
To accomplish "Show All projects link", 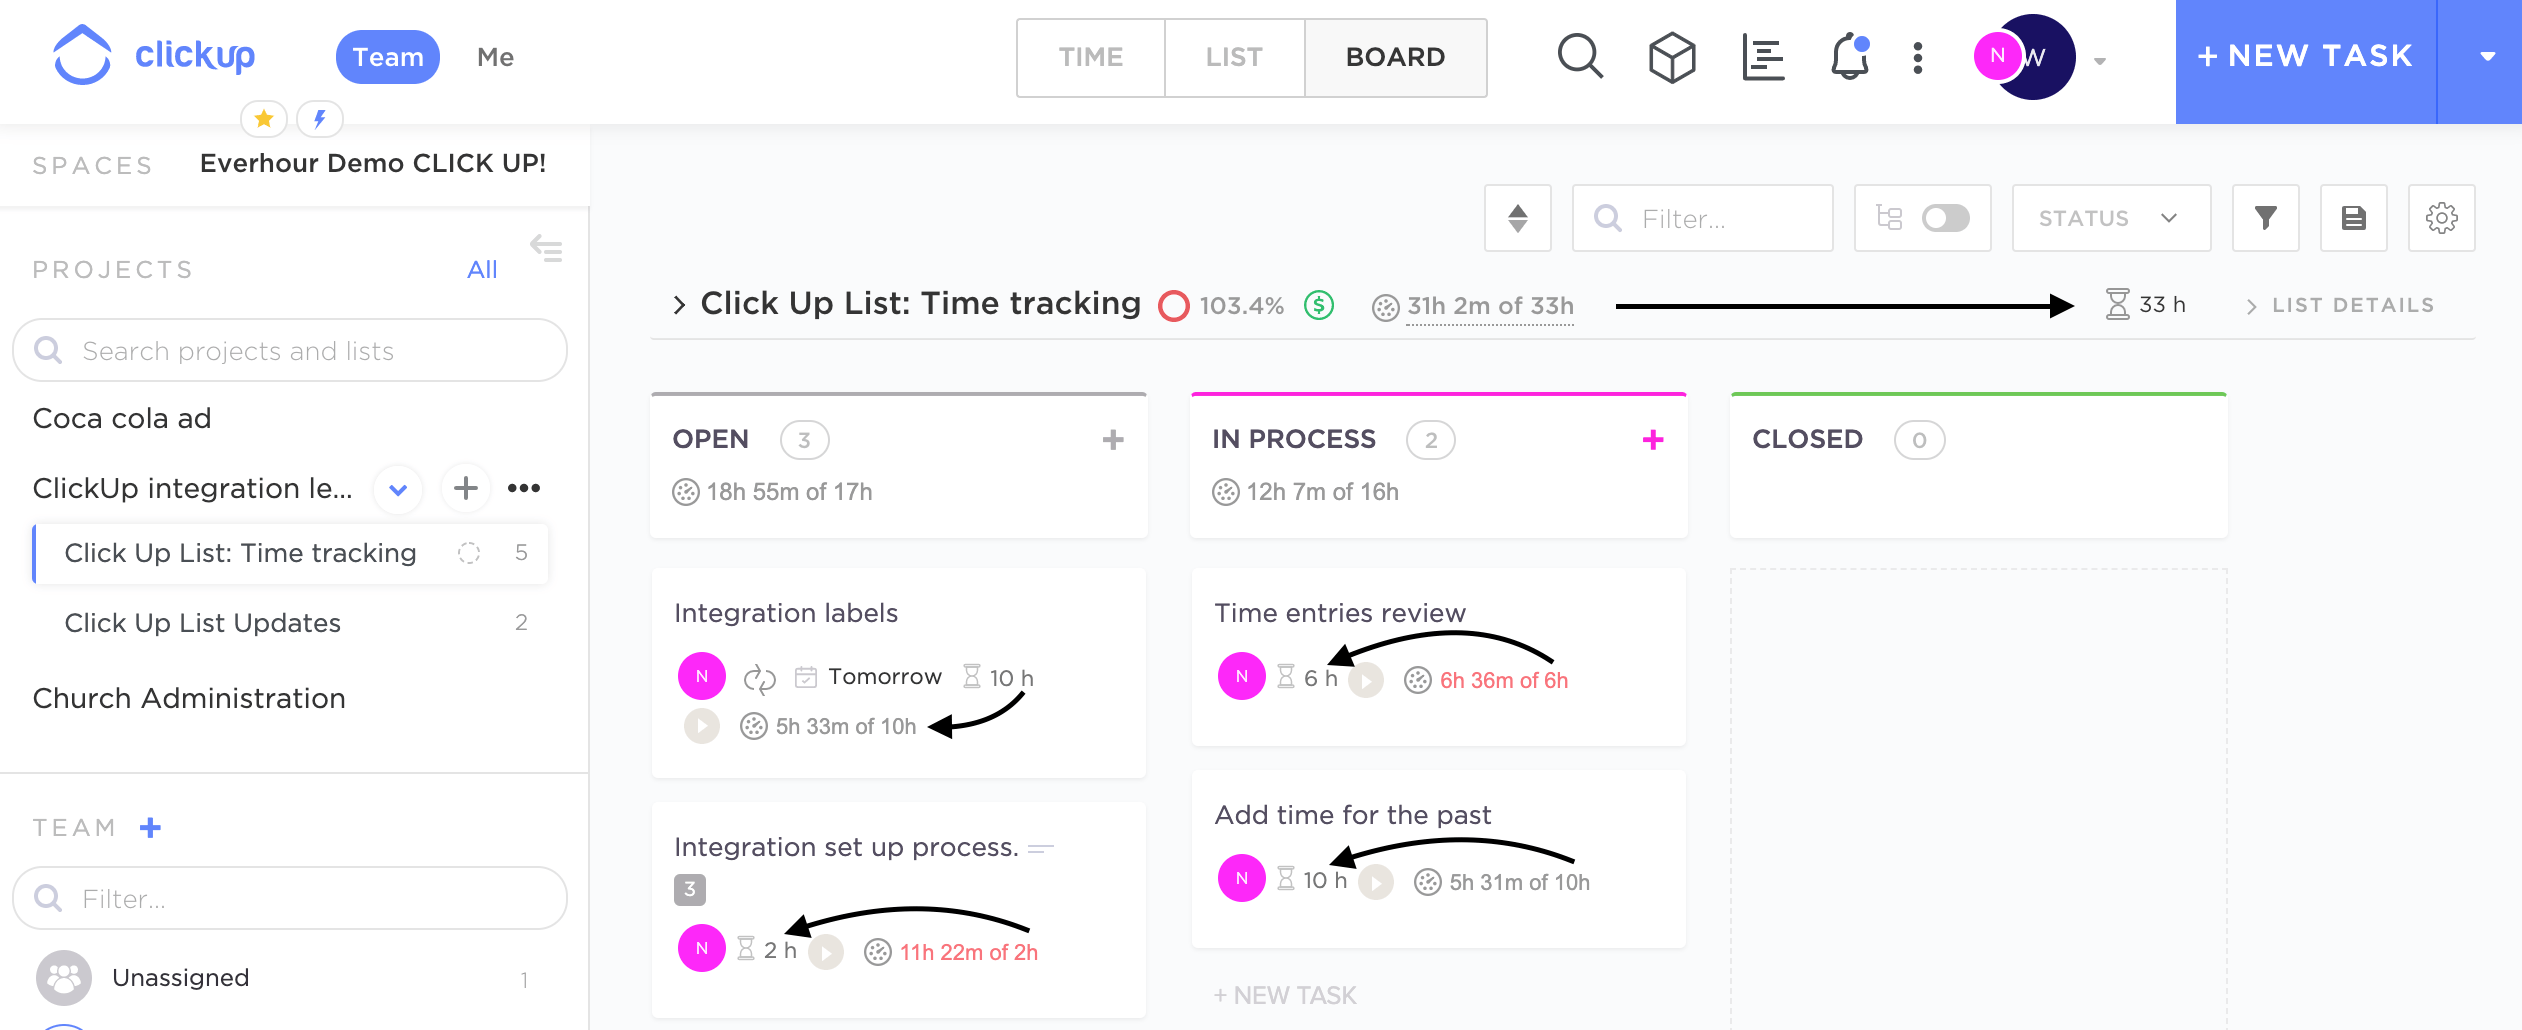I will coord(482,269).
